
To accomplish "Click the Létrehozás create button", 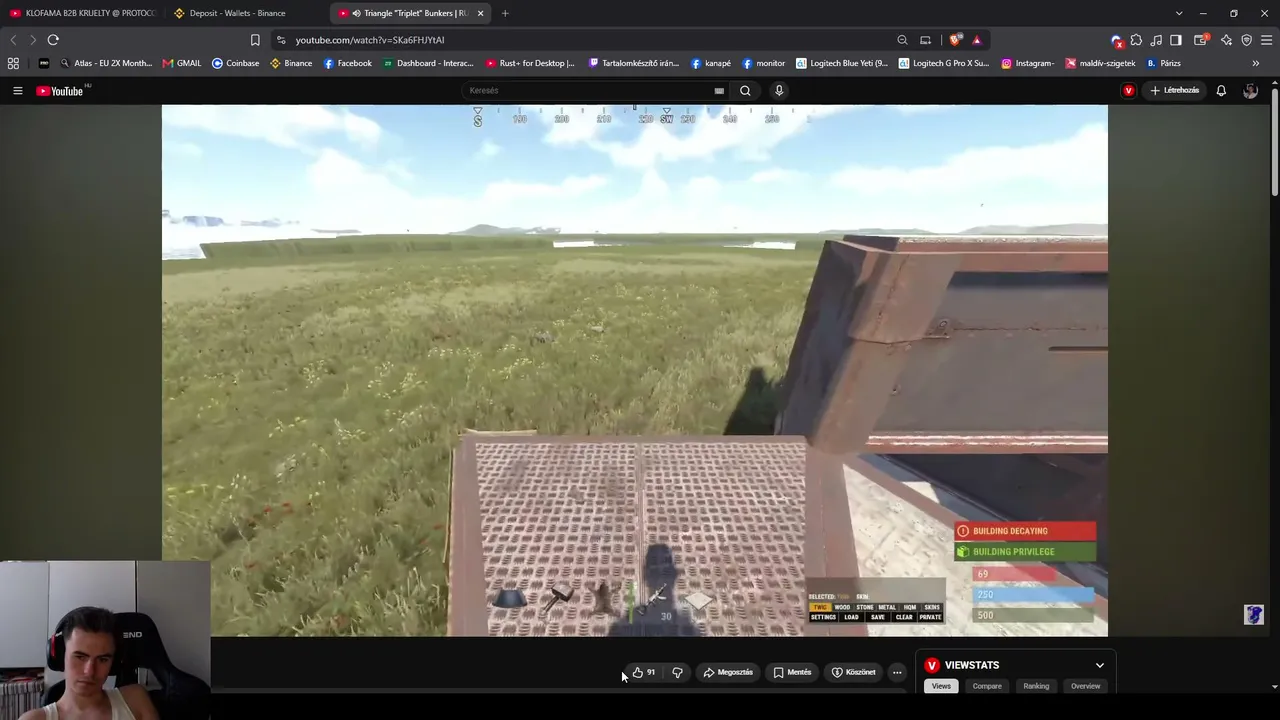I will 1174,91.
